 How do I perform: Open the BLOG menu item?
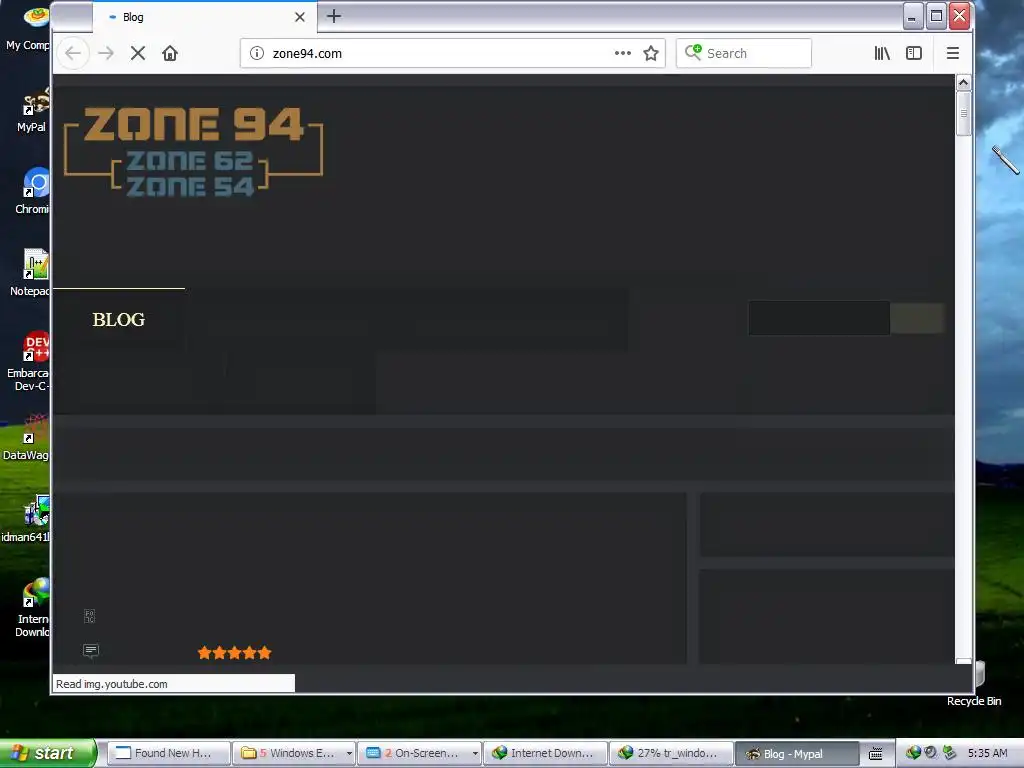pos(119,320)
